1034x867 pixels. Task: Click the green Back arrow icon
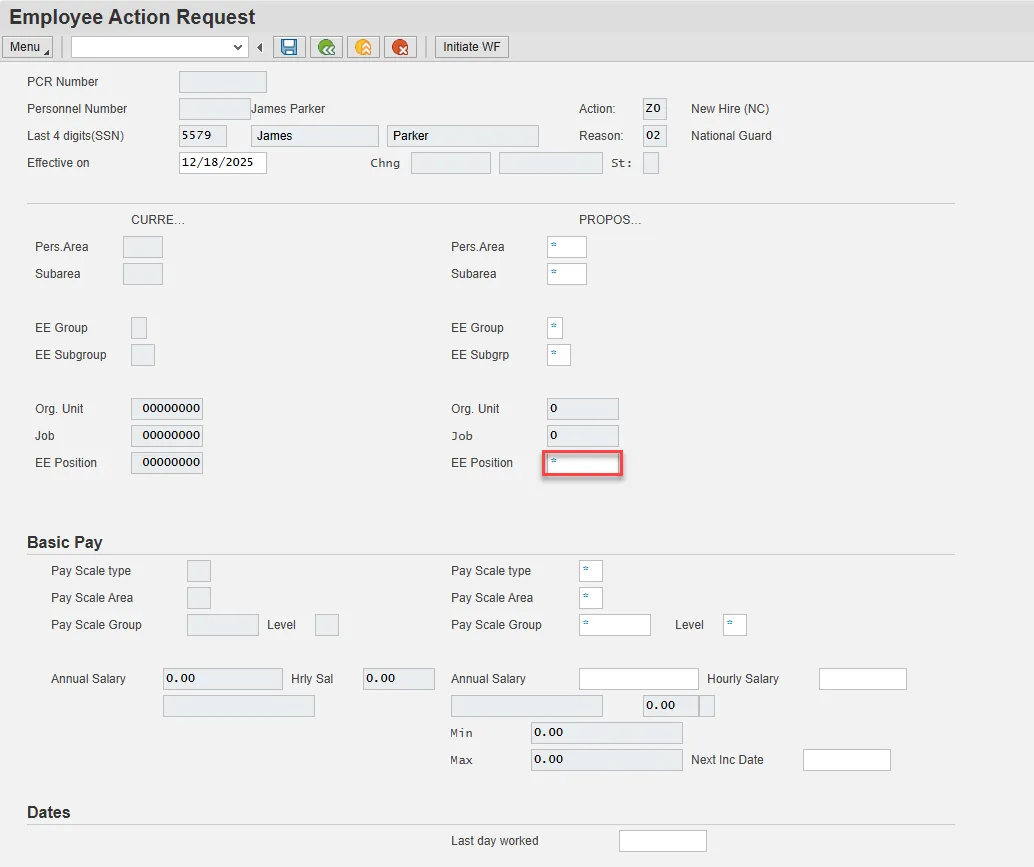(x=326, y=47)
